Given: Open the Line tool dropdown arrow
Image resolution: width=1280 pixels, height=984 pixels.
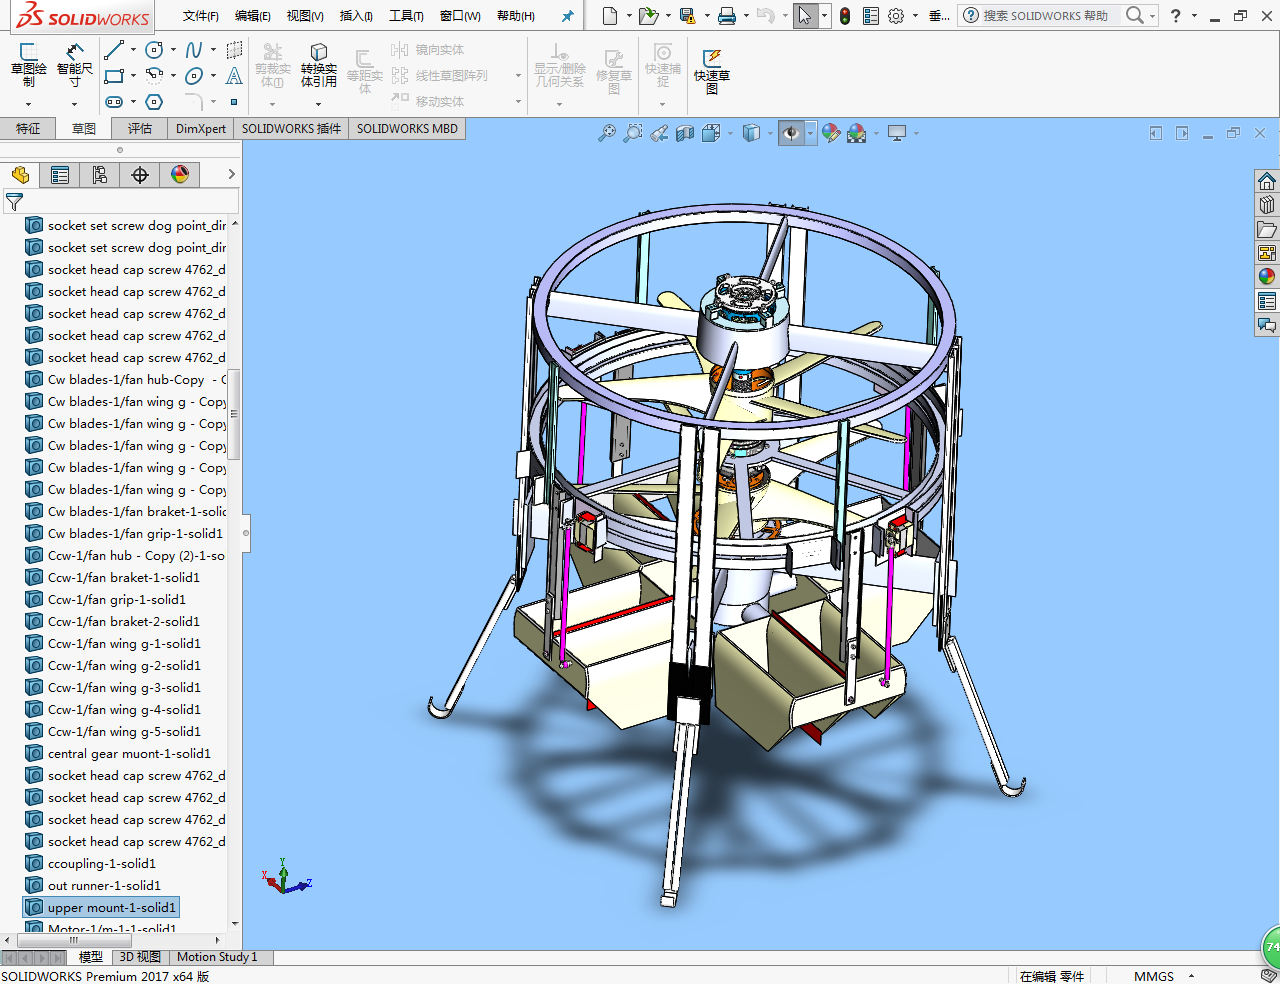Looking at the screenshot, I should 135,50.
